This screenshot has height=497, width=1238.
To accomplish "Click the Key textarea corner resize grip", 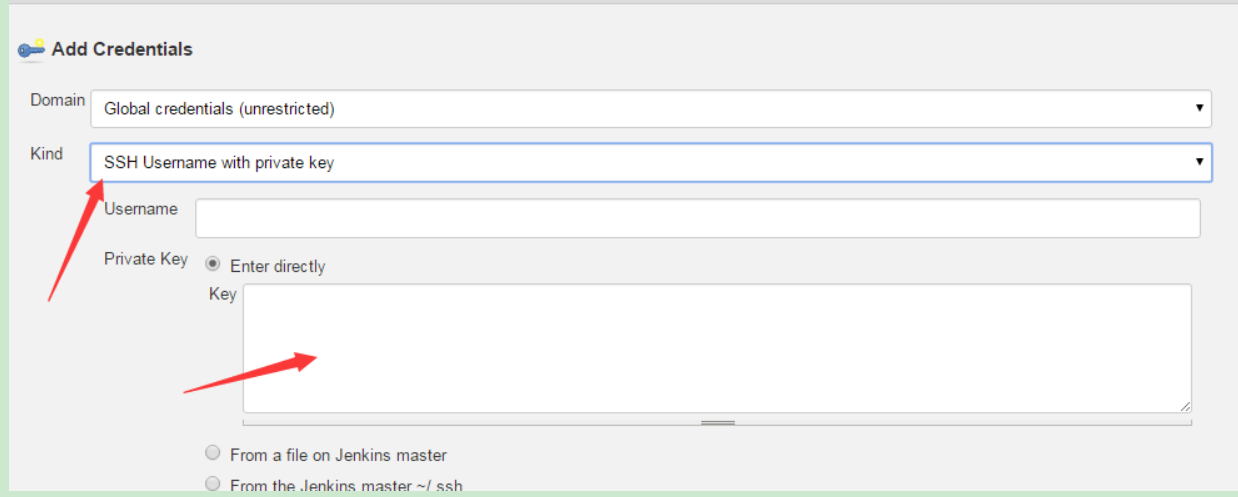I will (1185, 406).
